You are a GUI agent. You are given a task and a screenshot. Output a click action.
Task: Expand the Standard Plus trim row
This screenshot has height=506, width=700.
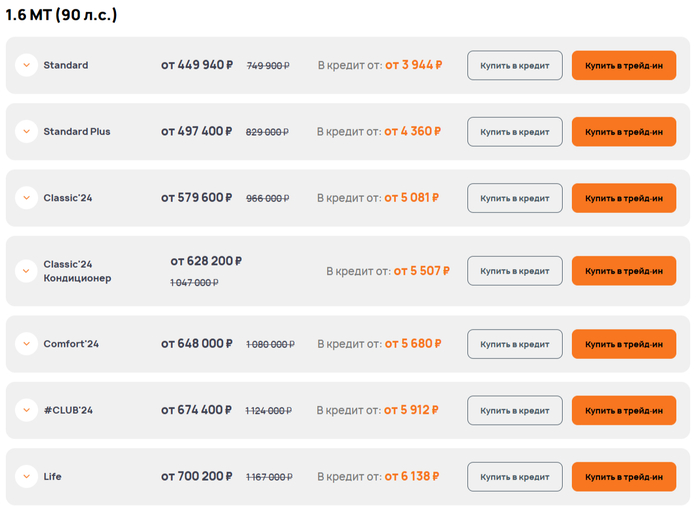click(x=26, y=131)
